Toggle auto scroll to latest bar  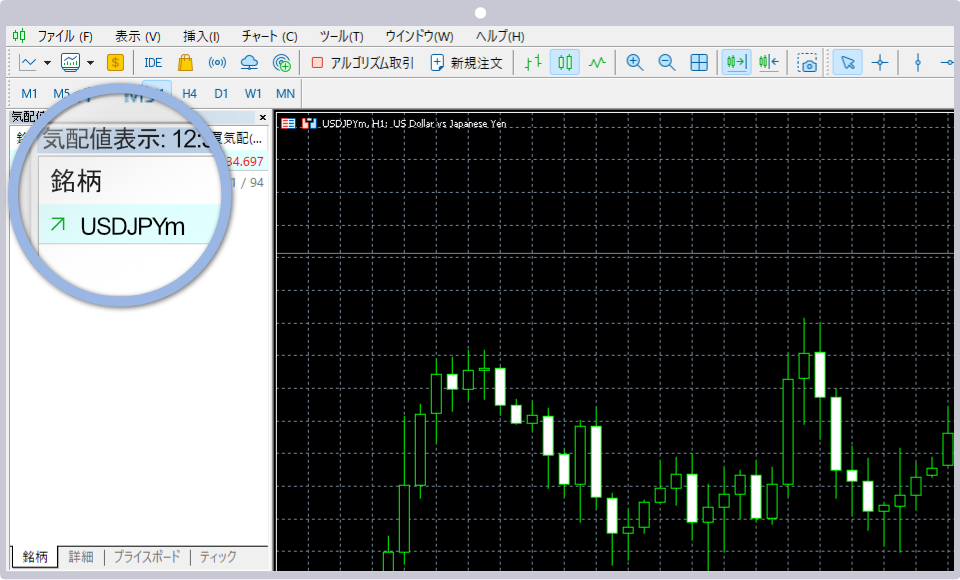tap(737, 62)
